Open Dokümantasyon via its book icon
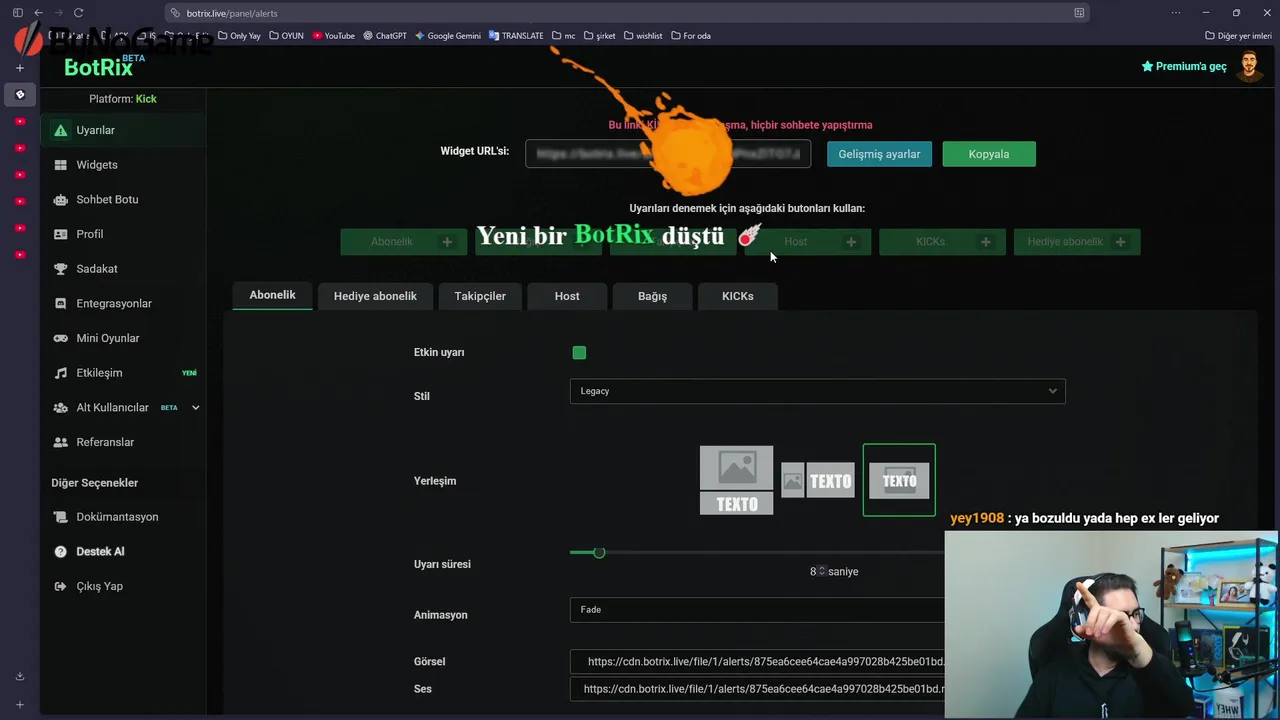Screen dimensions: 1280x720 [61, 517]
